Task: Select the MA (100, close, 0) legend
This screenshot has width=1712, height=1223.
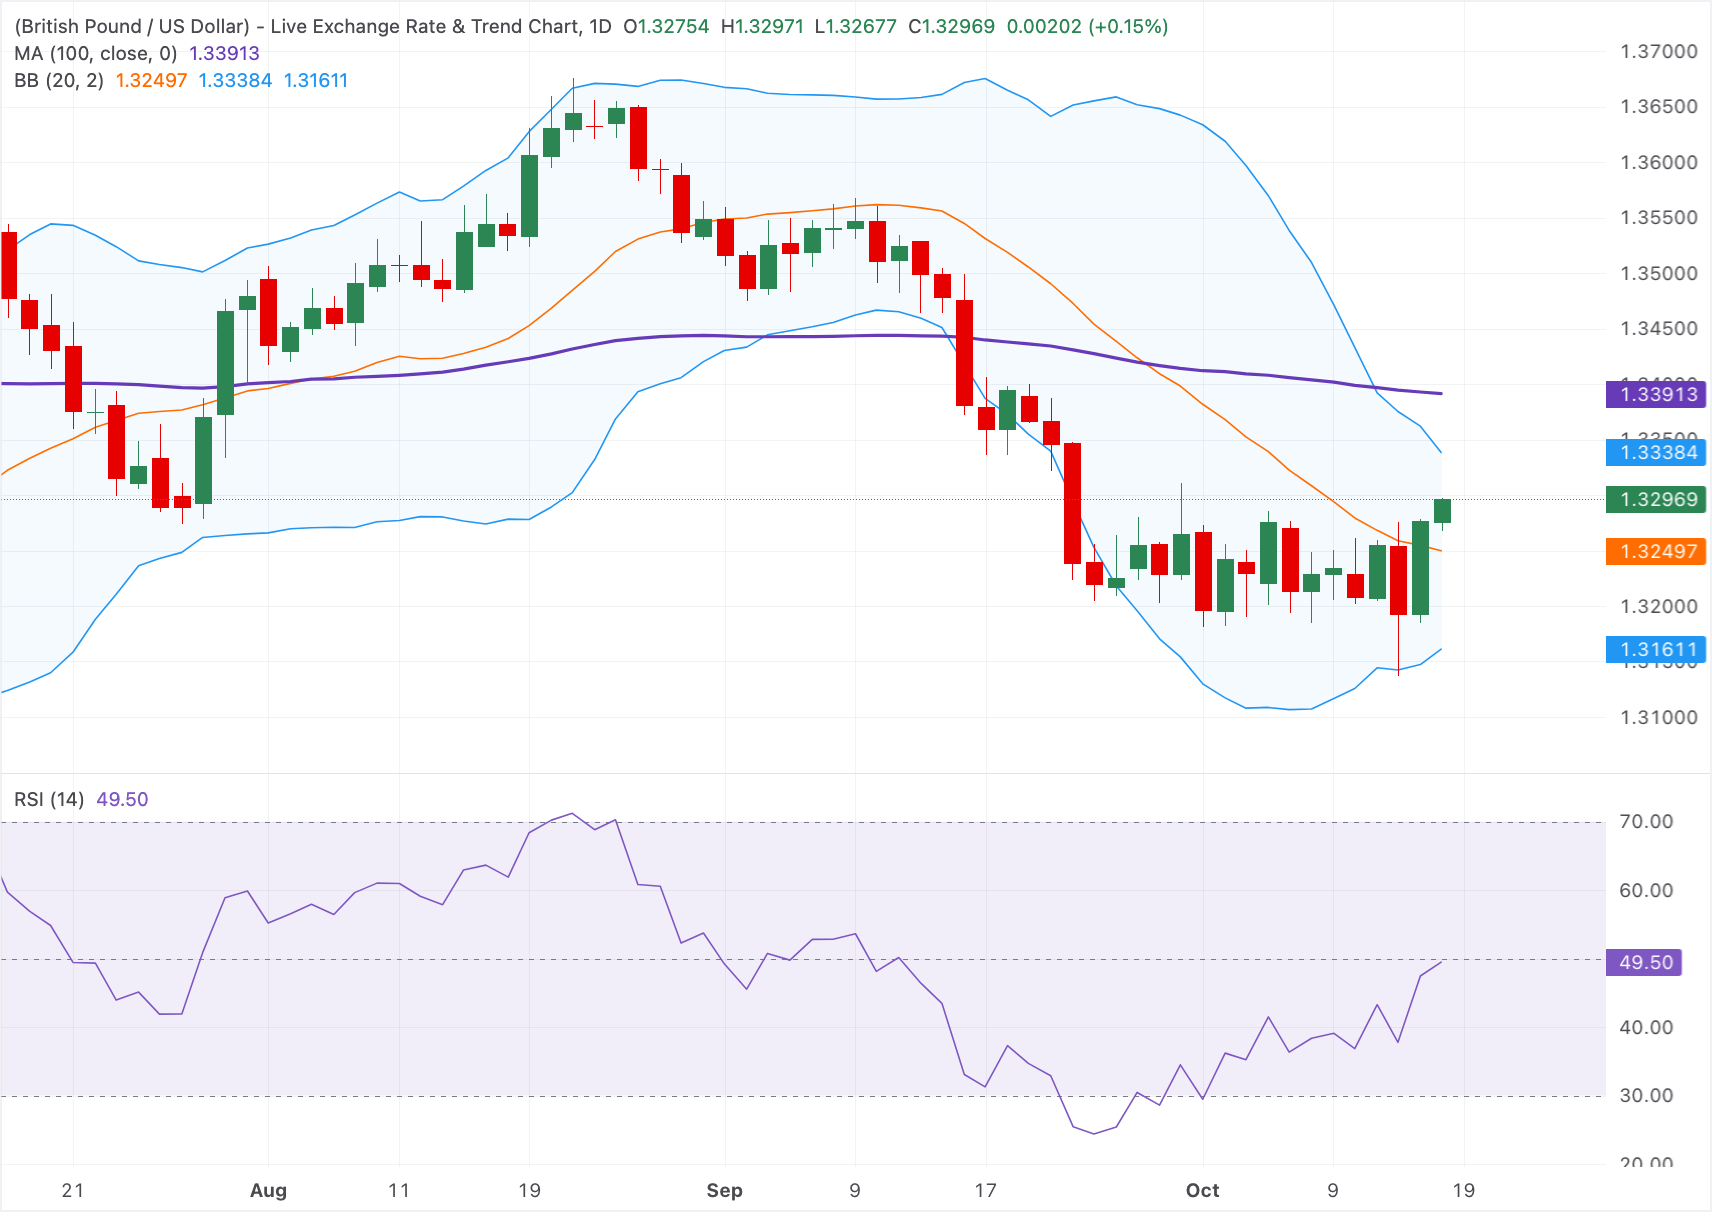Action: (x=96, y=54)
